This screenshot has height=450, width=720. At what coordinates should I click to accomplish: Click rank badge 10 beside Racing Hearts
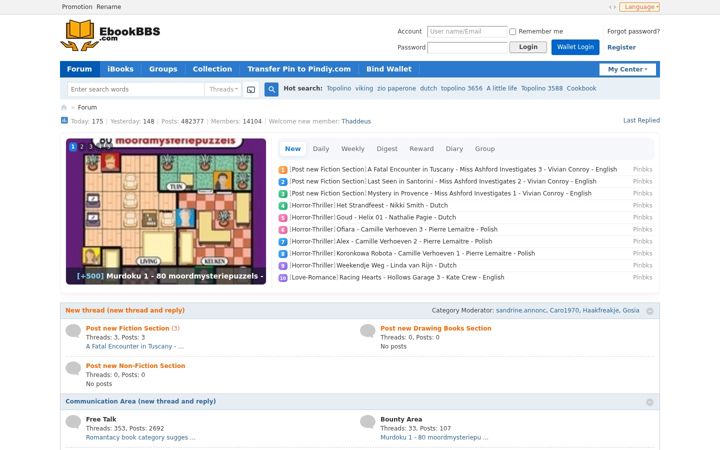tap(283, 278)
